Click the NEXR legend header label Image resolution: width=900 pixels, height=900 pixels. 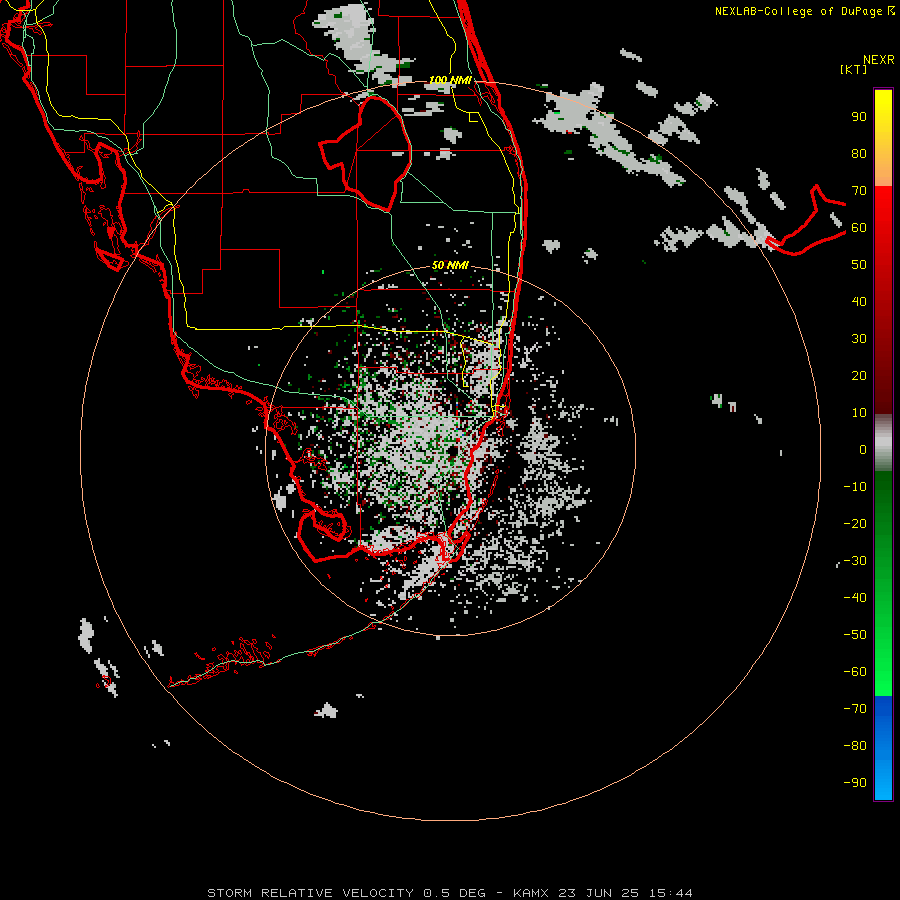click(x=878, y=60)
